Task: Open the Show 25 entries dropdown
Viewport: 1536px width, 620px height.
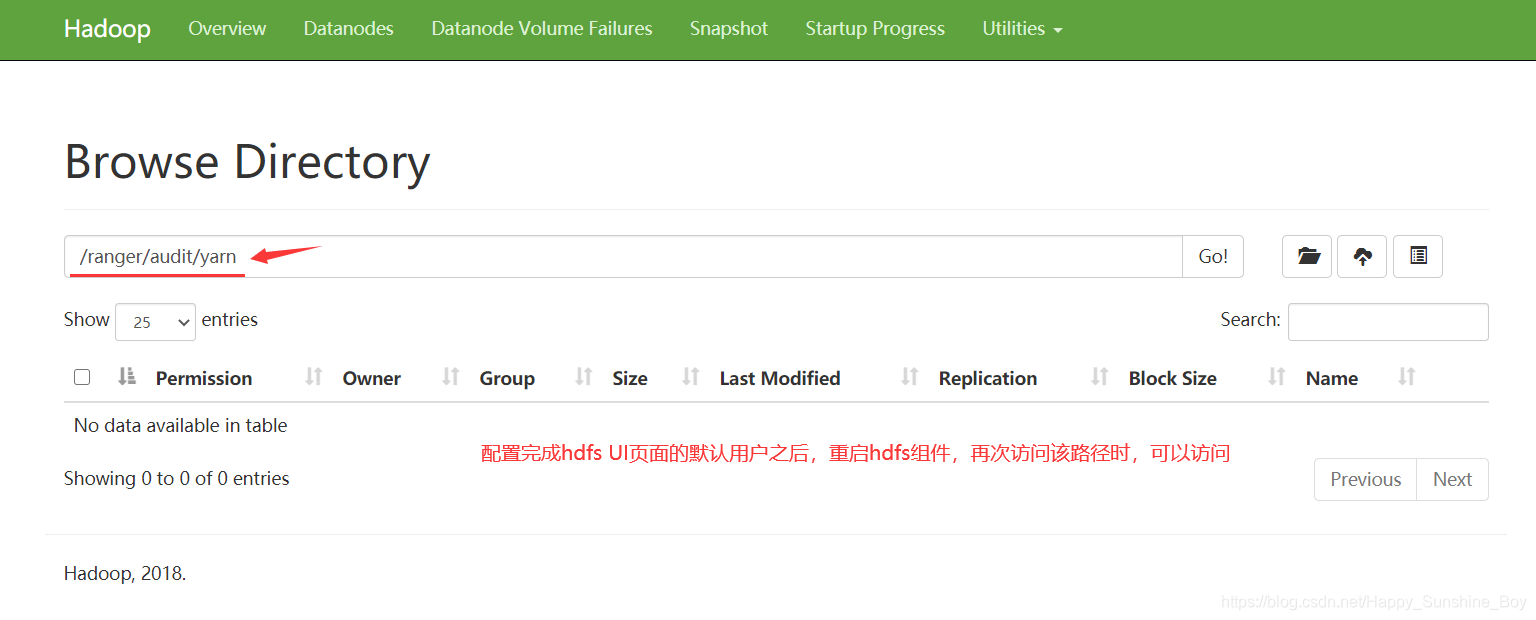Action: click(x=155, y=321)
